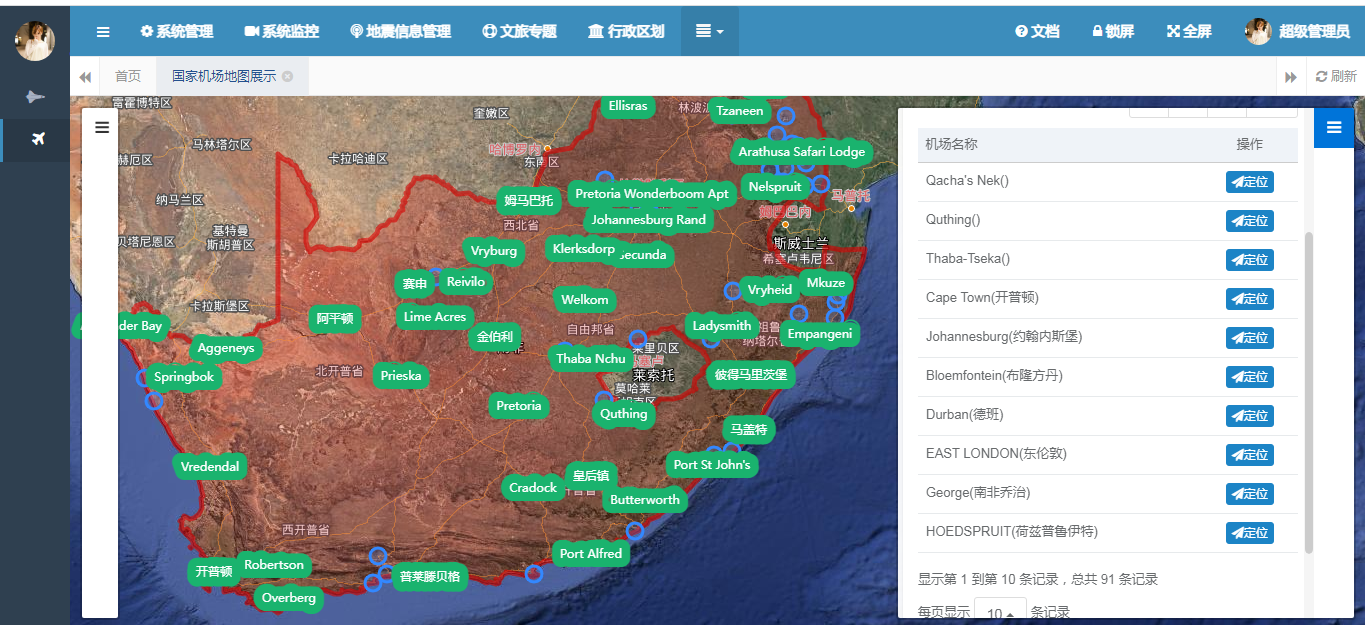Switch to fullscreen with 全屏
The image size is (1365, 625).
tap(1189, 32)
